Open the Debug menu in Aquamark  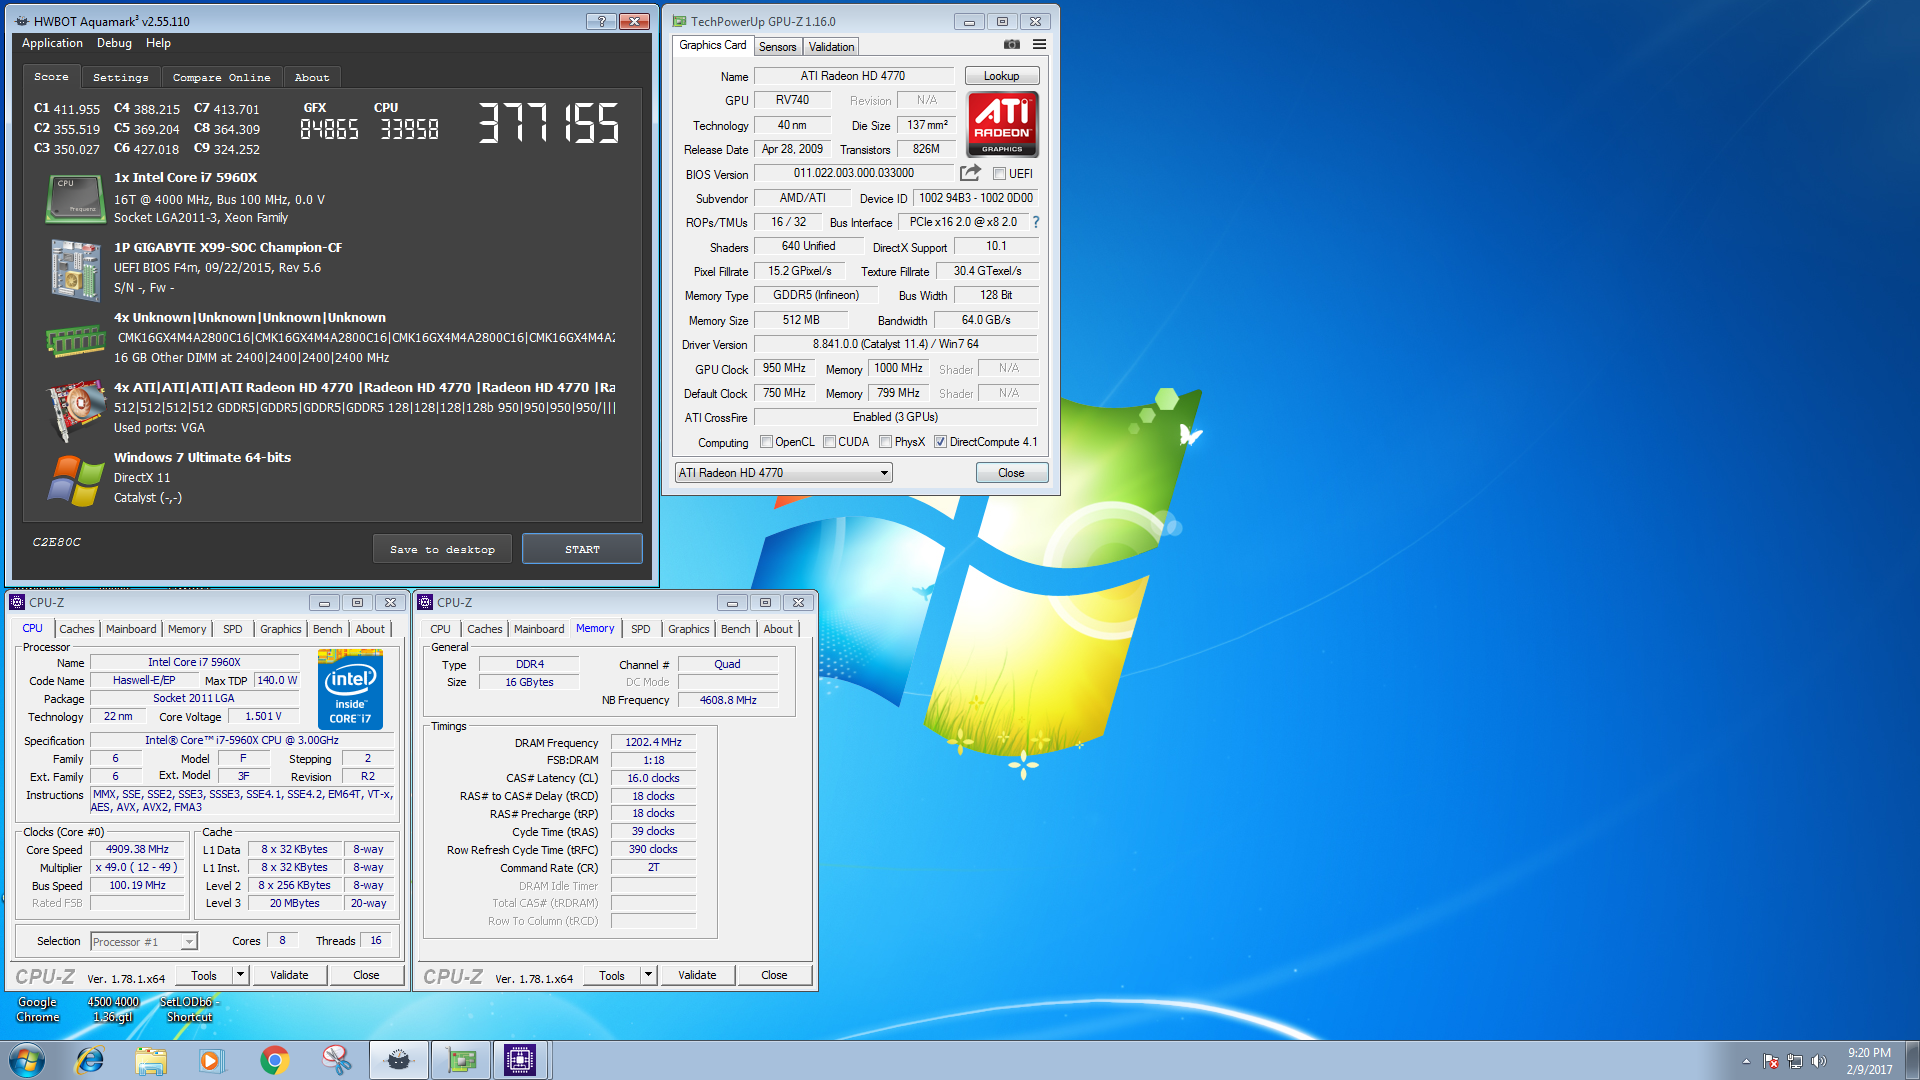click(114, 43)
